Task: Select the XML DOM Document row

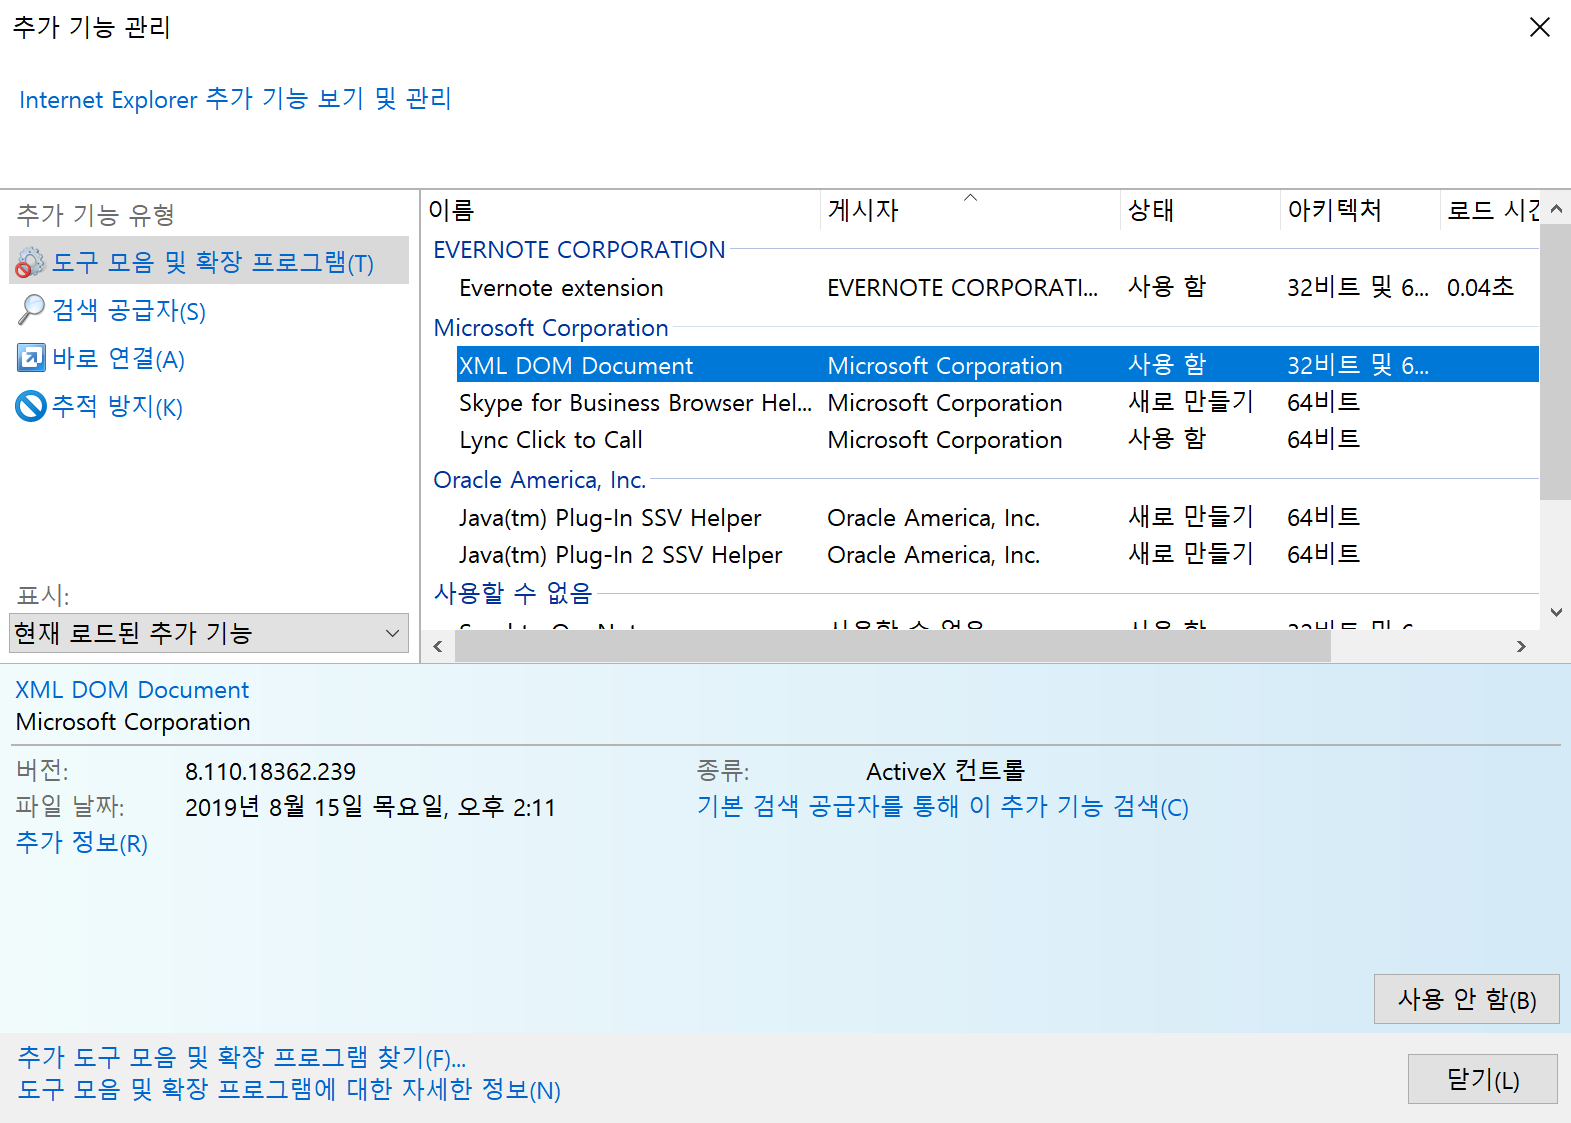Action: (997, 365)
